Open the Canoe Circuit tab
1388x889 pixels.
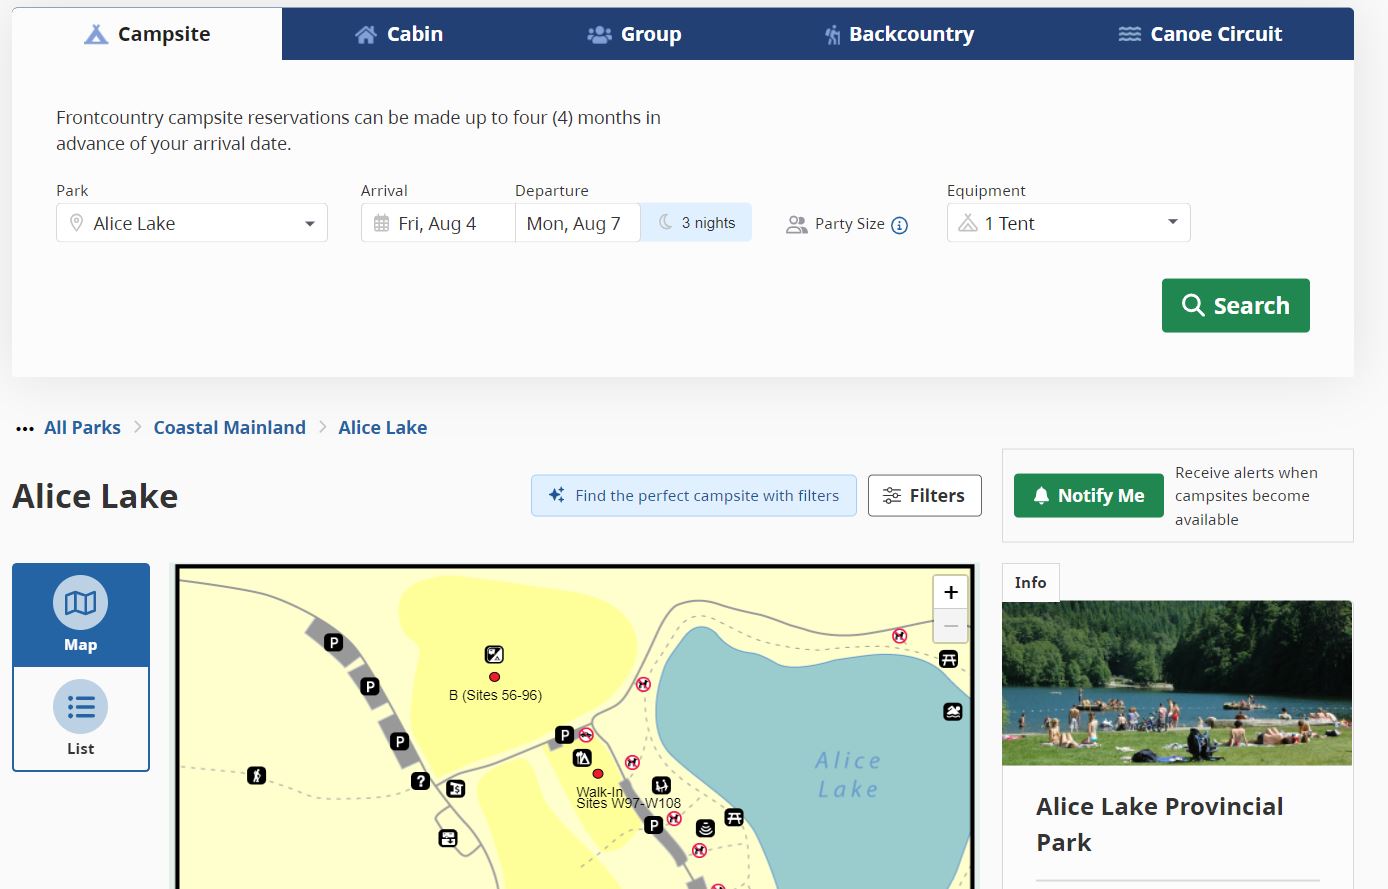click(x=1200, y=34)
